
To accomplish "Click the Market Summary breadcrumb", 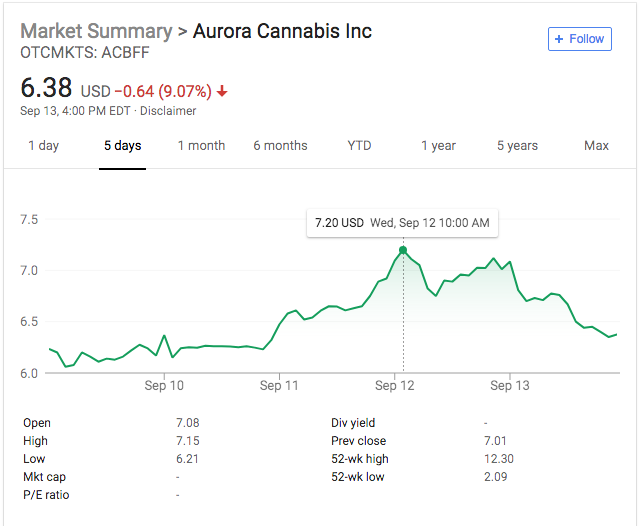I will click(96, 31).
